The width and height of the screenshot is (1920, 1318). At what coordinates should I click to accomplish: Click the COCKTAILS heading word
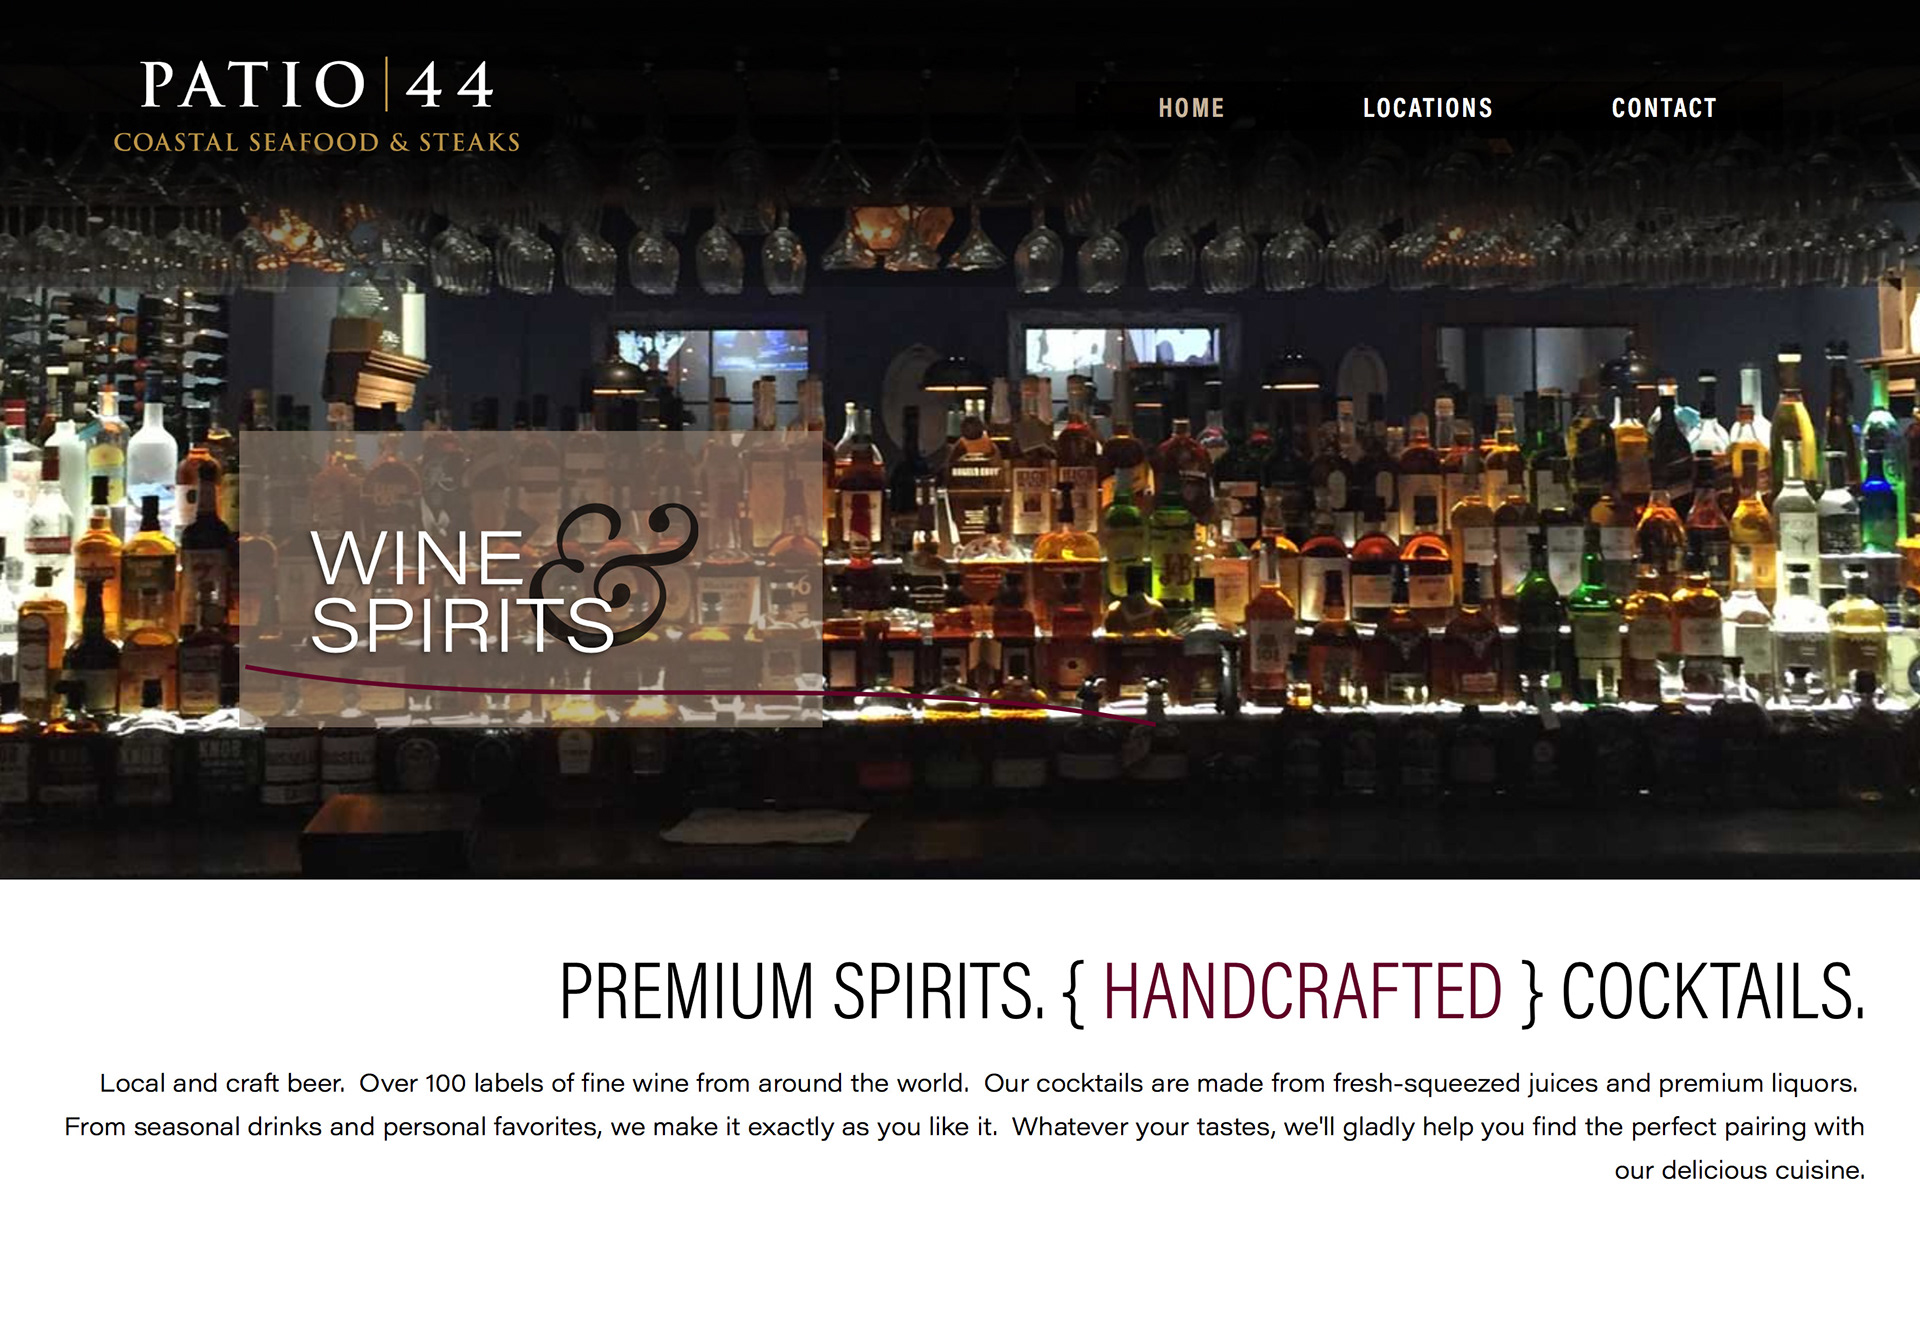[x=1713, y=991]
